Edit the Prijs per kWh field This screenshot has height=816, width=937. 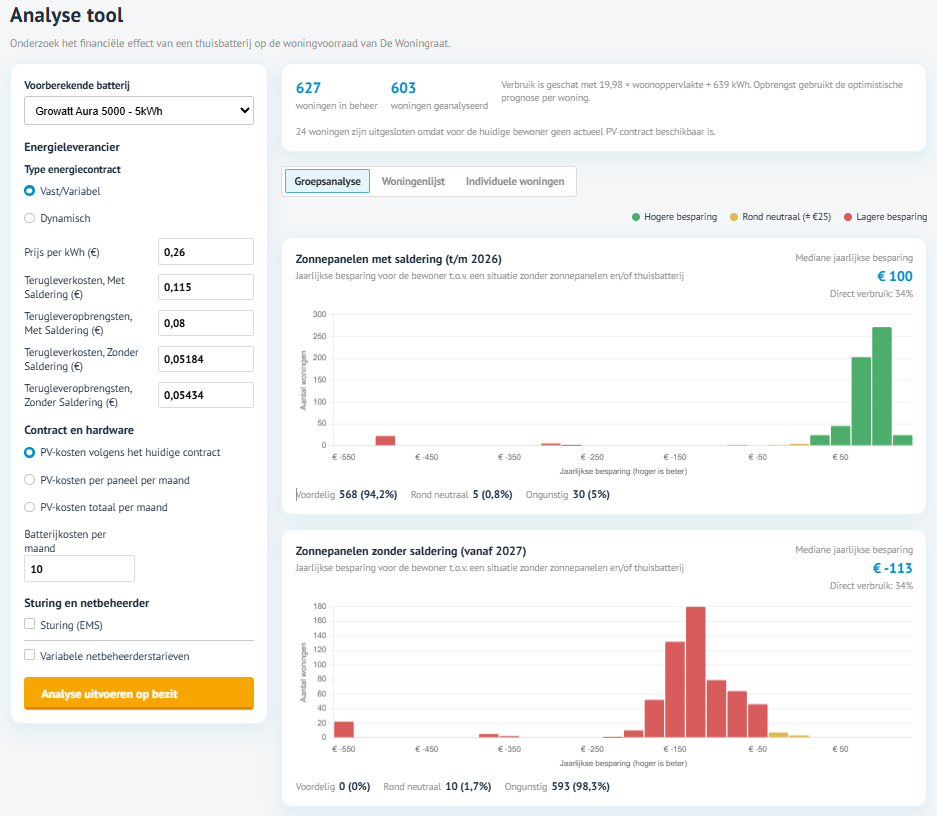[x=206, y=251]
